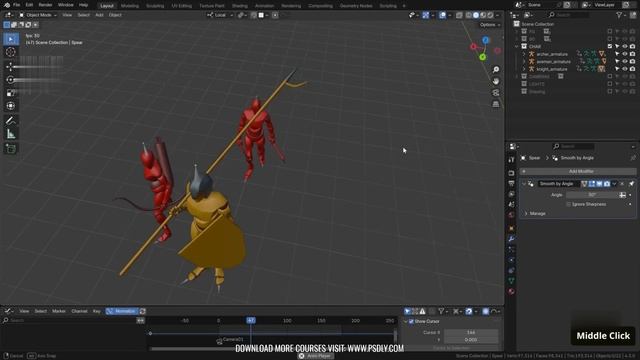Select the Rotate tool
This screenshot has height=360, width=640.
pyautogui.click(x=11, y=80)
